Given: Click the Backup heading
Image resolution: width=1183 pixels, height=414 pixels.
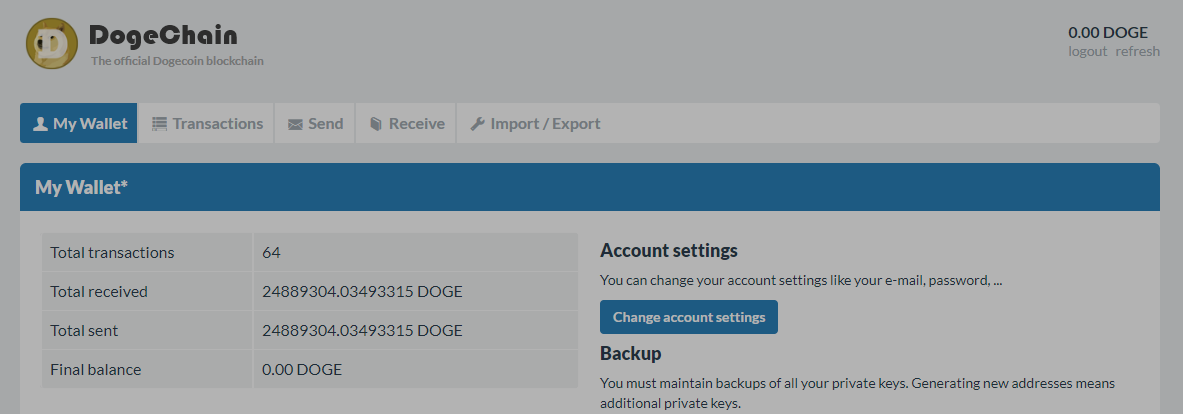Looking at the screenshot, I should click(631, 353).
